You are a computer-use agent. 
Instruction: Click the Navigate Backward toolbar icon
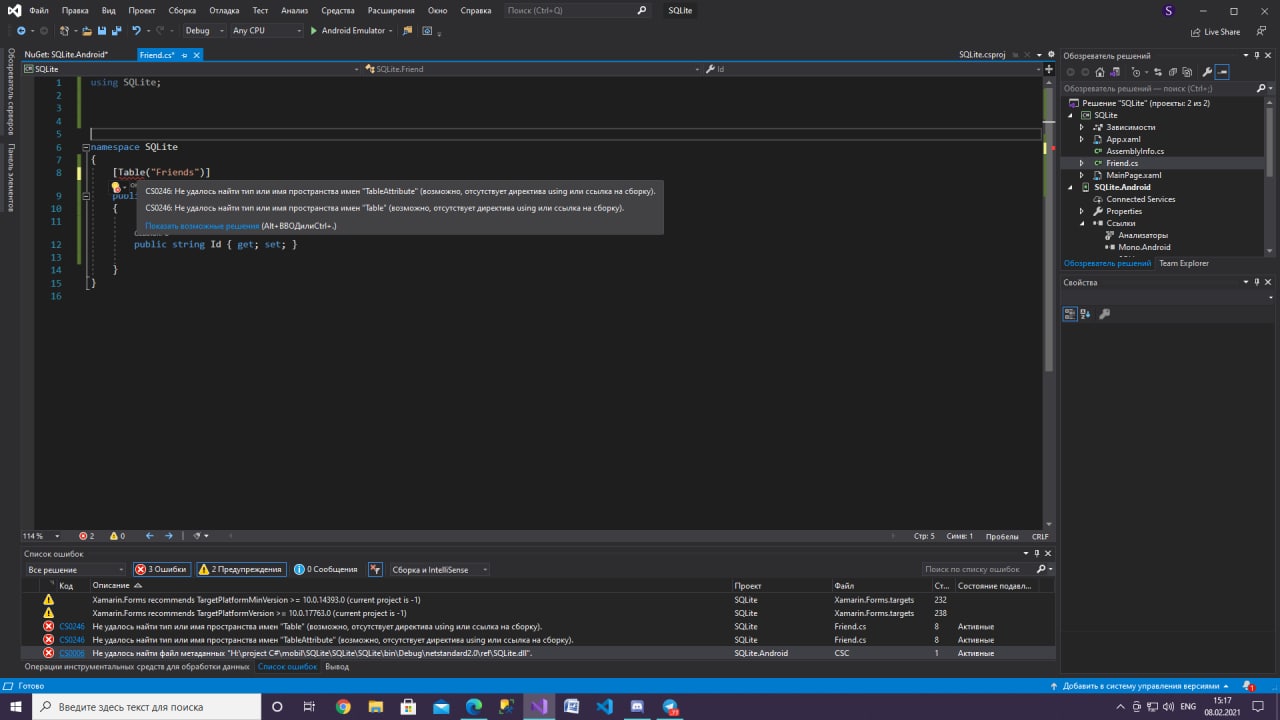(x=21, y=31)
